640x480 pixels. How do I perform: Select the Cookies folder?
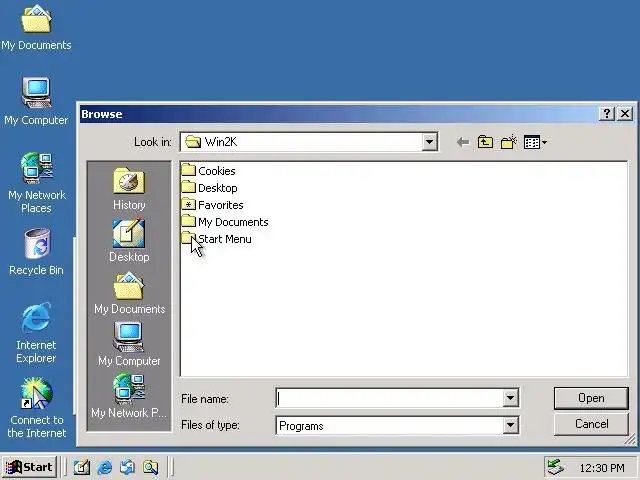pos(209,171)
